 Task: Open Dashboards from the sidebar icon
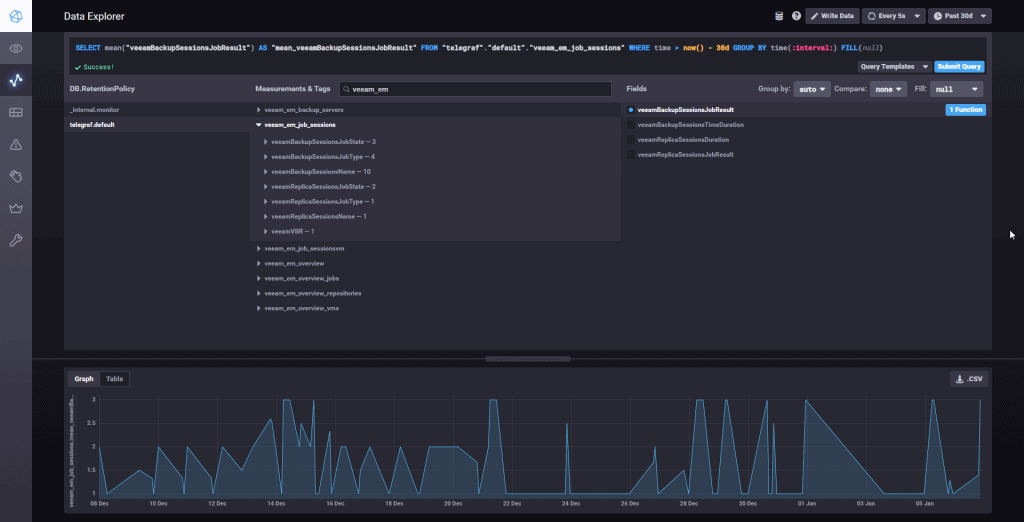point(16,112)
